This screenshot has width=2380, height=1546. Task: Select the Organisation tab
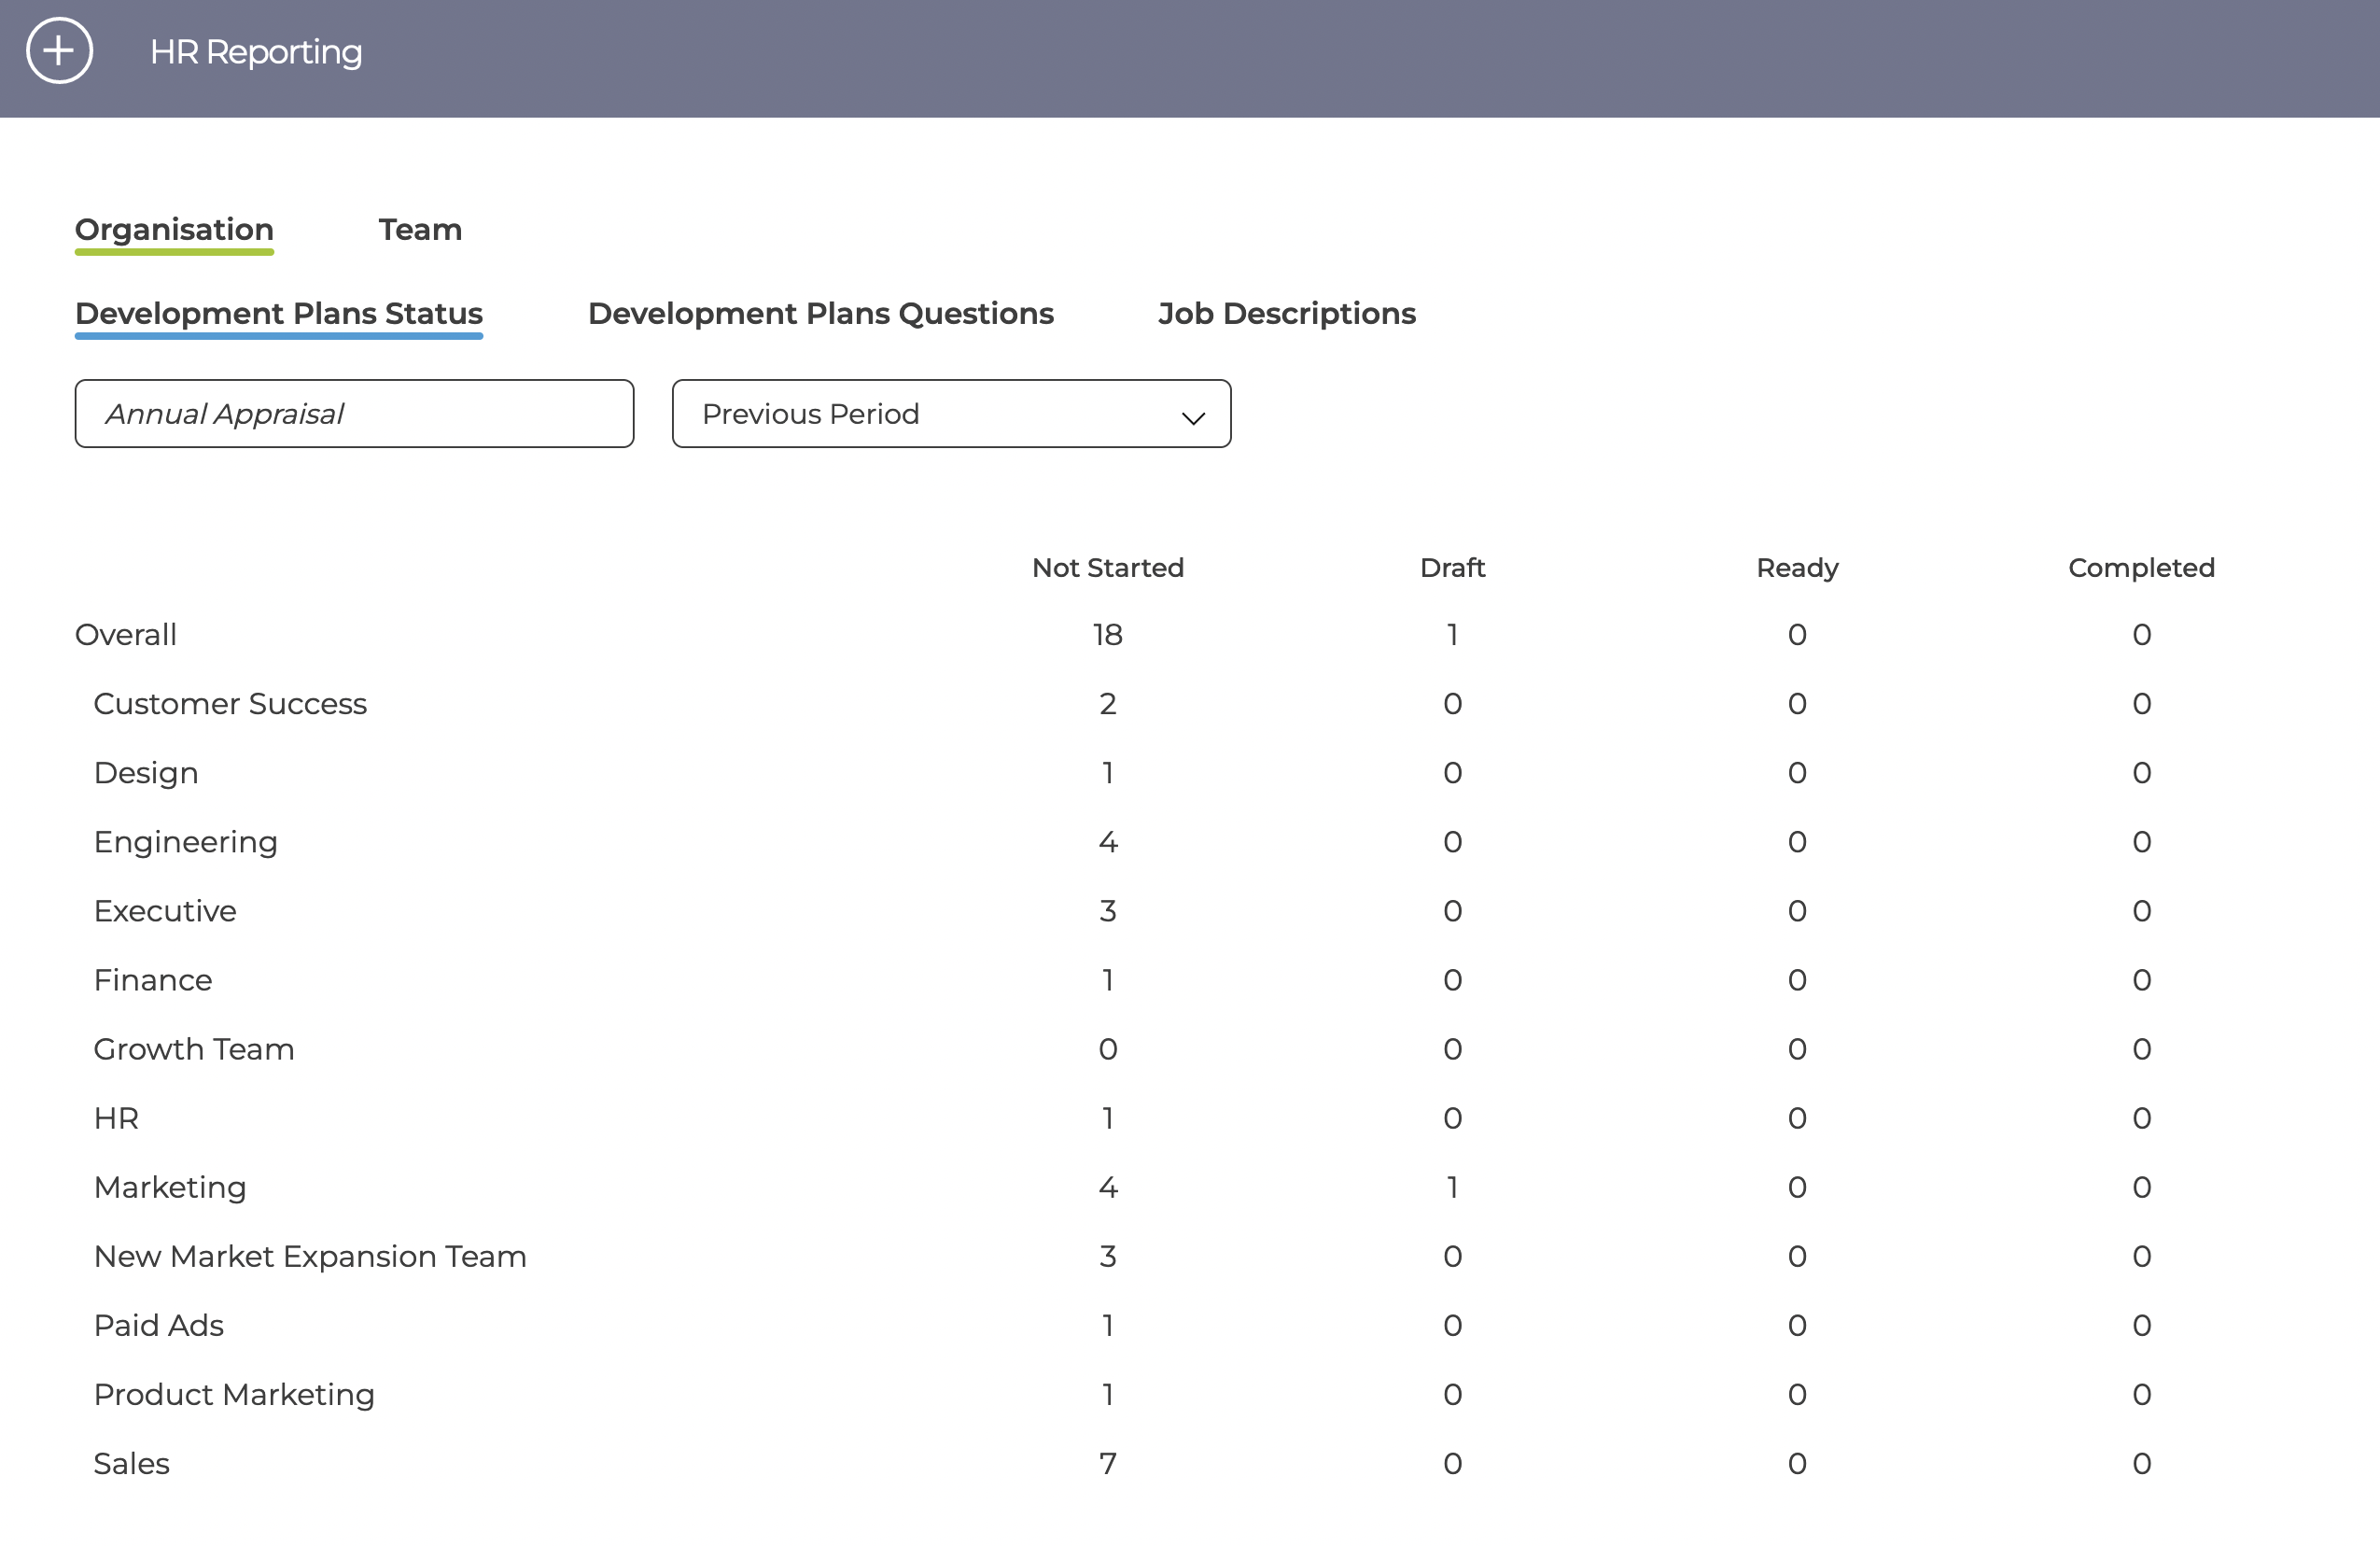(x=174, y=230)
